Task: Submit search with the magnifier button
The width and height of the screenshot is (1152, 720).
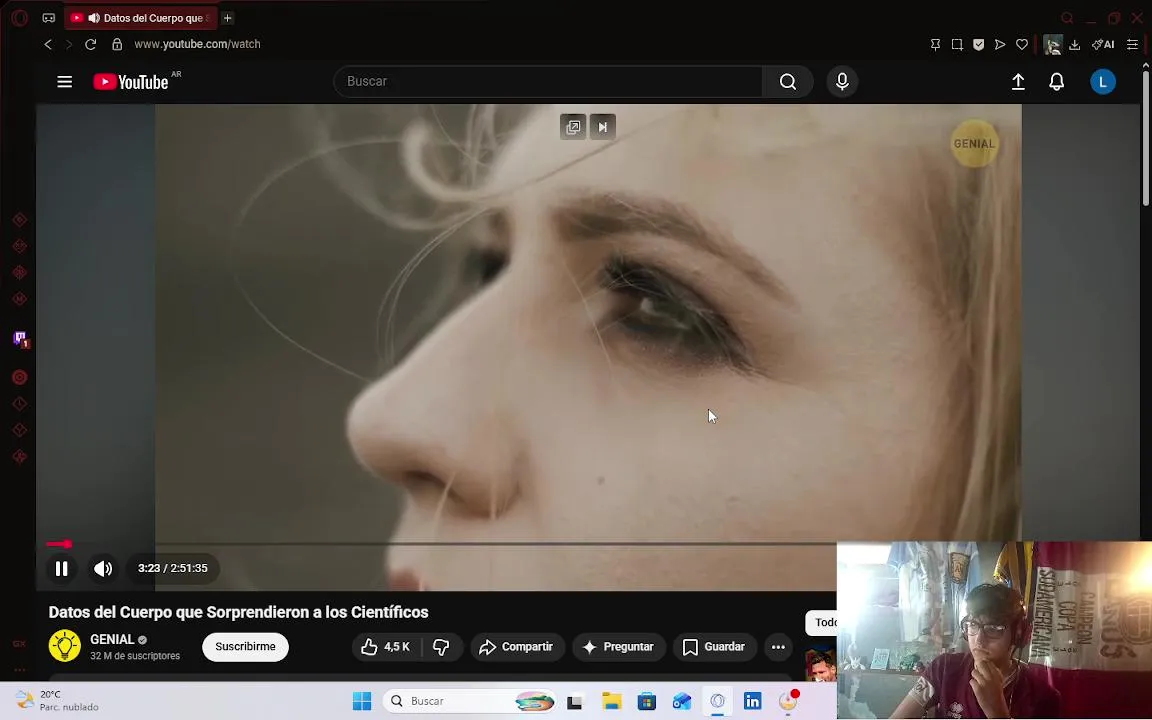Action: [788, 82]
